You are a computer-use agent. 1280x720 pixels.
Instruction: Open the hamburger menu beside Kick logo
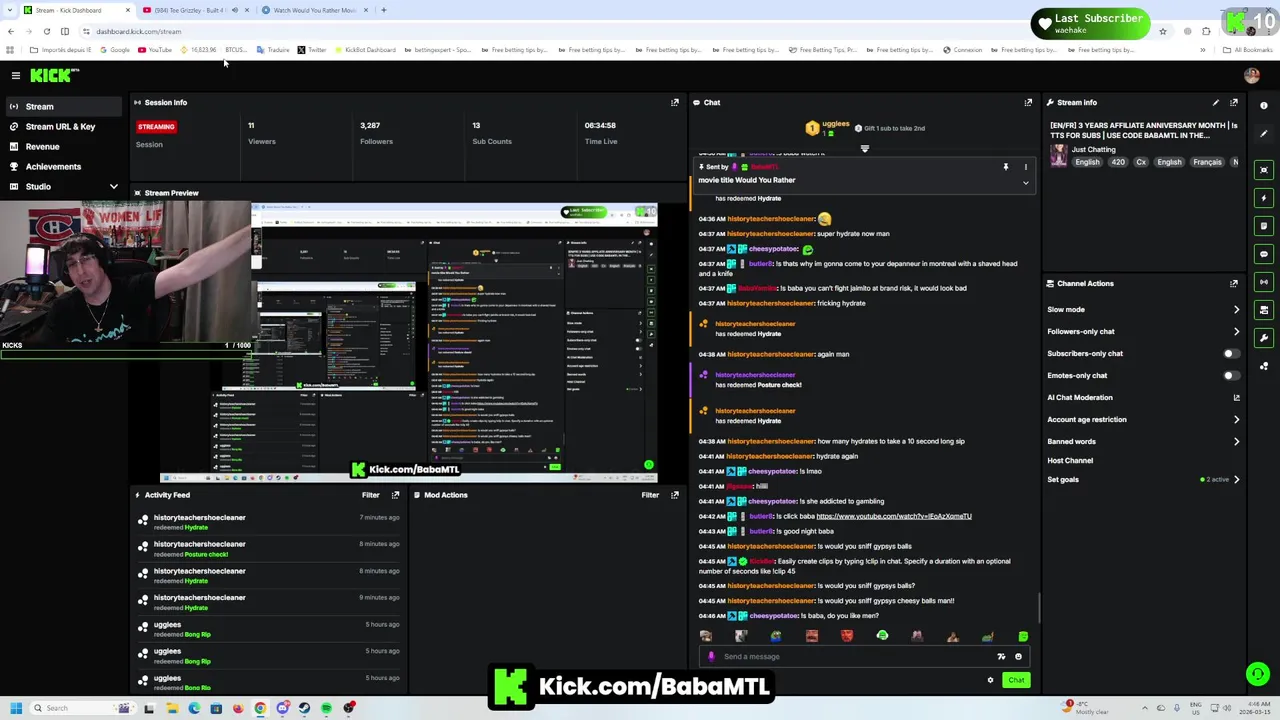tap(15, 75)
